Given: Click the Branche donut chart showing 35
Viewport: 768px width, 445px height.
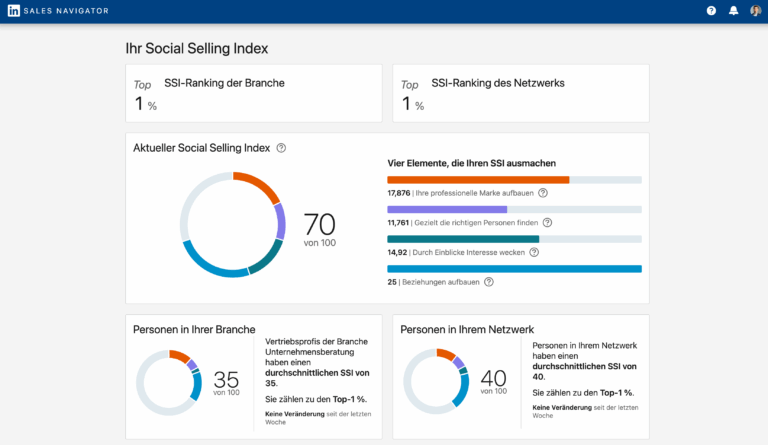Looking at the screenshot, I should 169,382.
